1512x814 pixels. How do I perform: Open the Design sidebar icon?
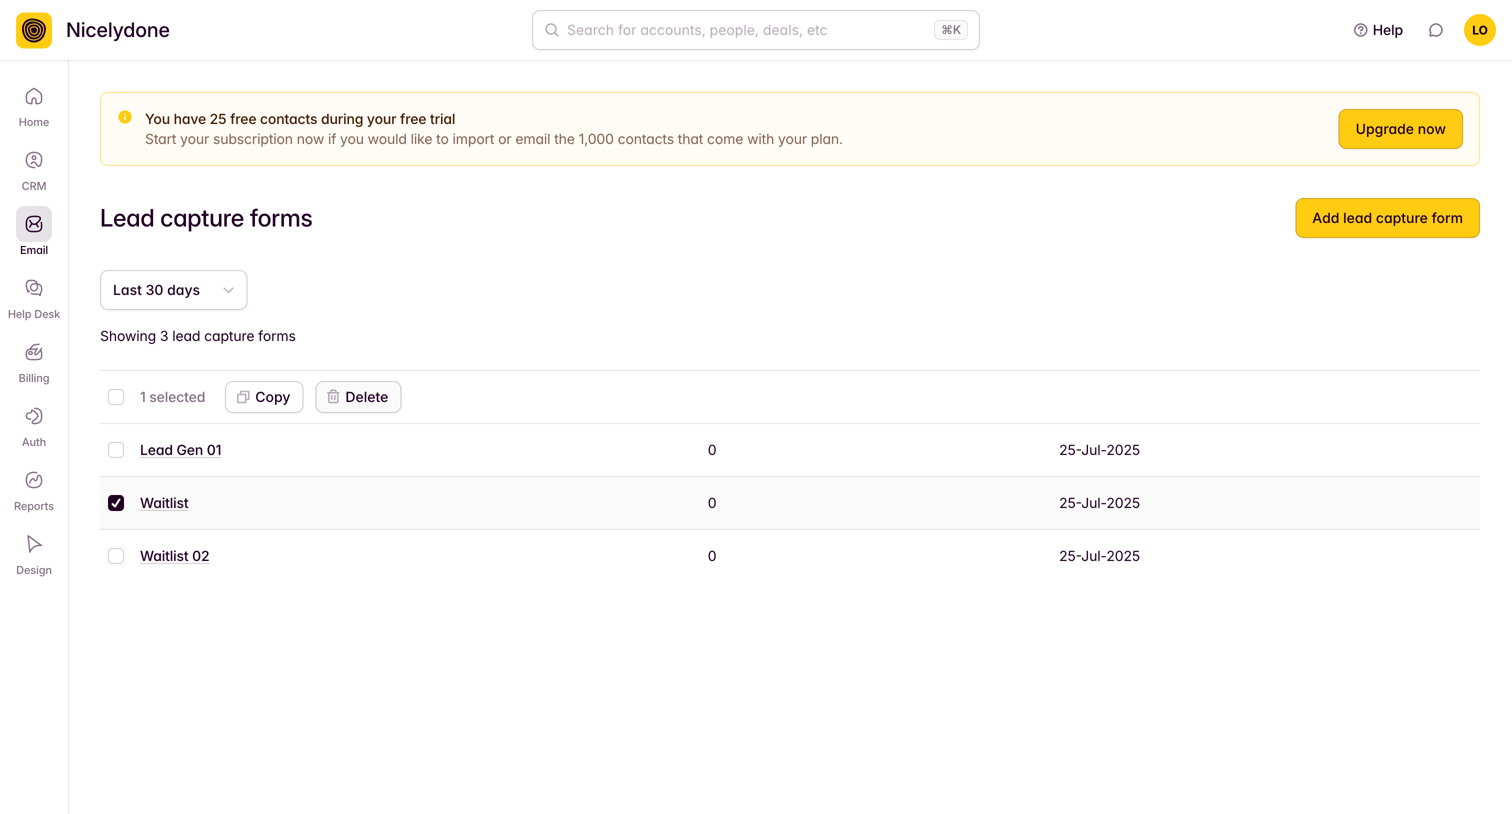34,544
